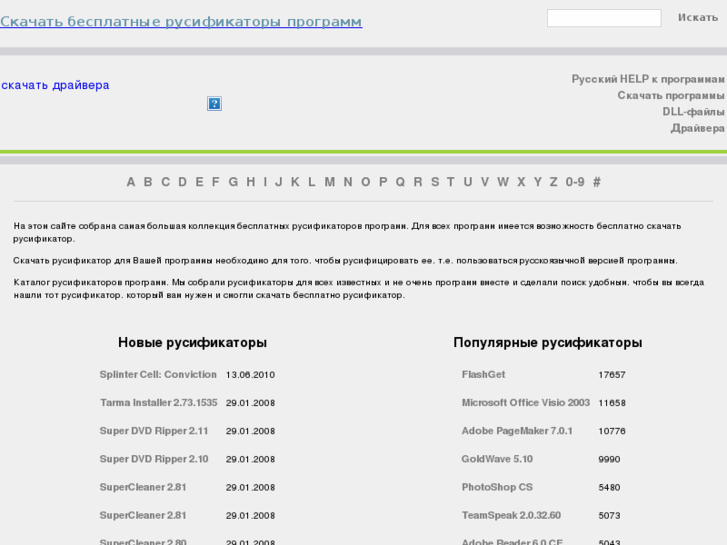Open Tarma Installer 2.73.1535 link
Screen dimensions: 727x545
click(x=159, y=403)
